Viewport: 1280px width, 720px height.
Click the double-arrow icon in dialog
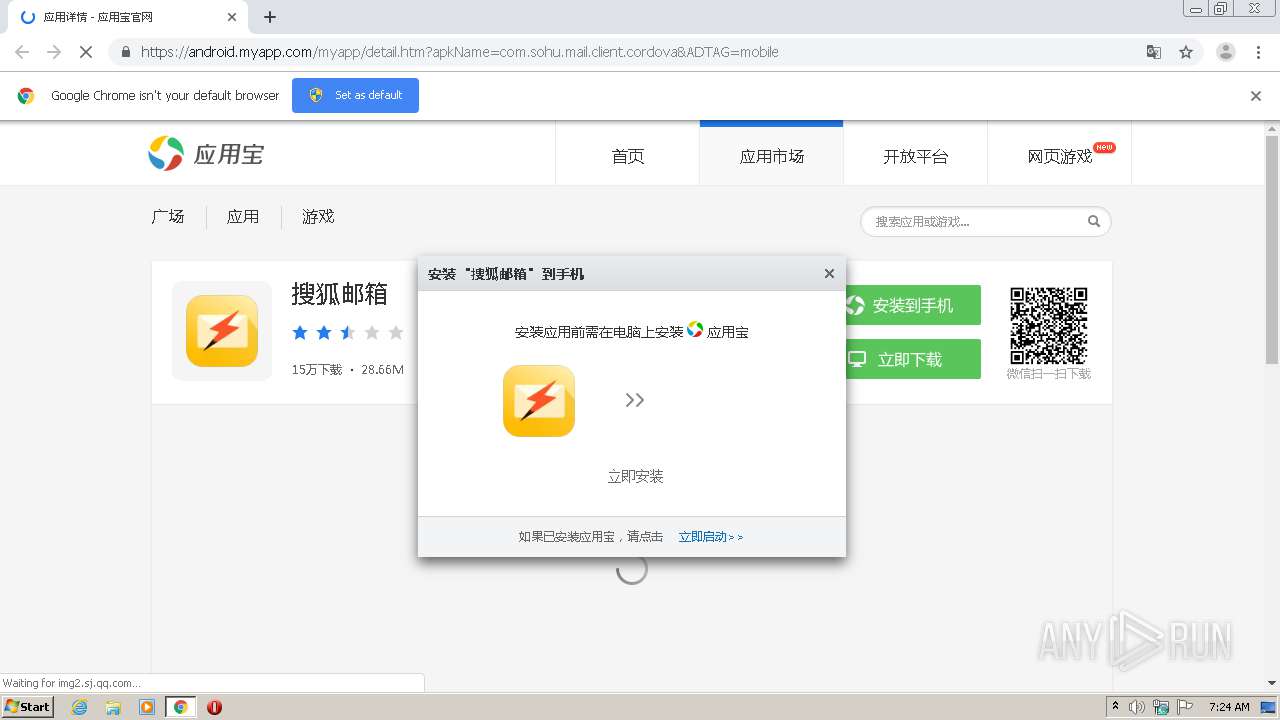pyautogui.click(x=635, y=400)
